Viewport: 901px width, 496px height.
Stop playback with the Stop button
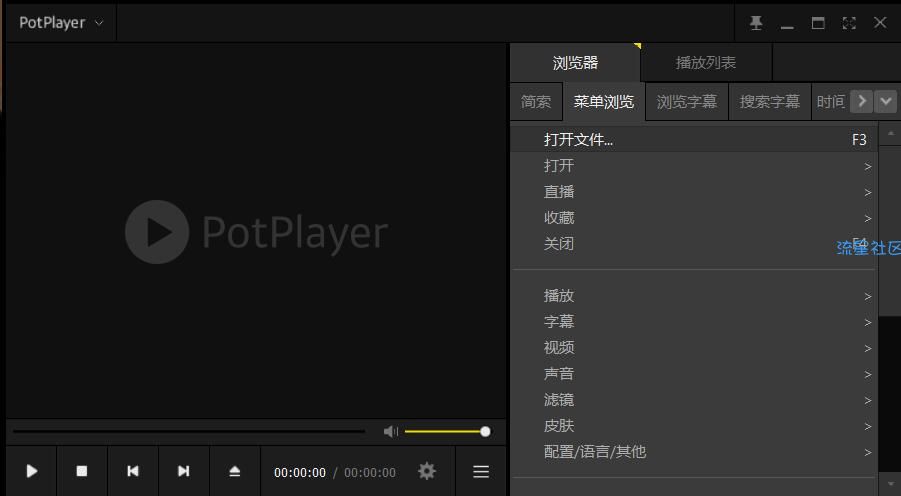pyautogui.click(x=82, y=471)
